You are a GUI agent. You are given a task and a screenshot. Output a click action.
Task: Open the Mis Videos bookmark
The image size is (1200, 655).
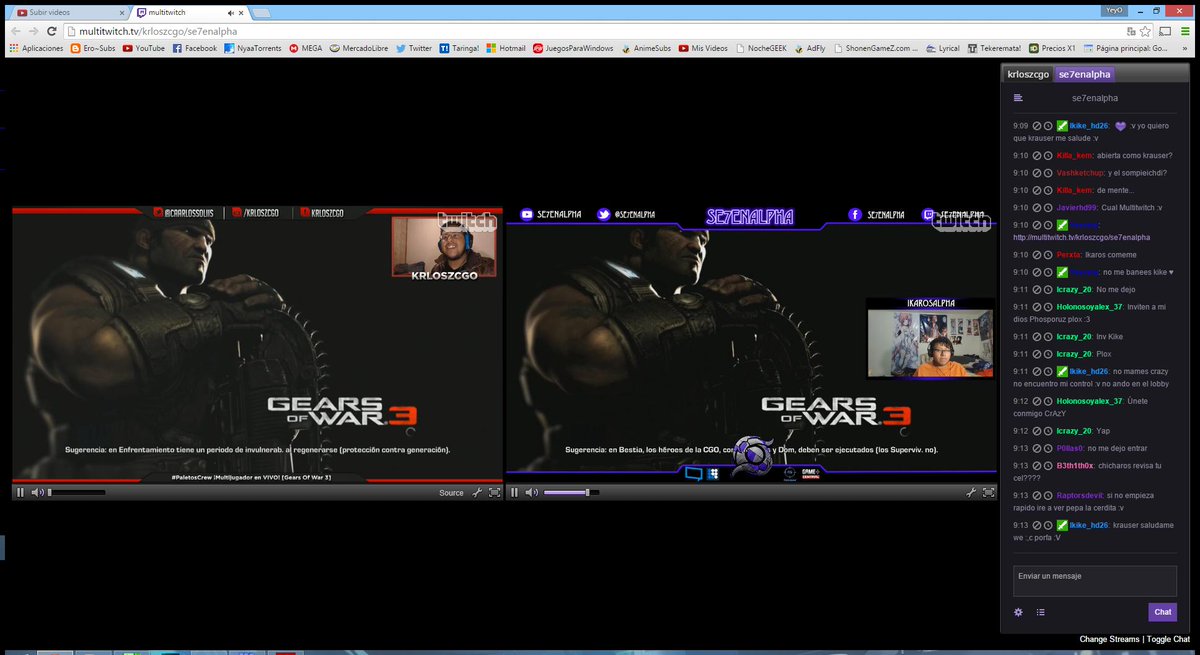click(704, 48)
